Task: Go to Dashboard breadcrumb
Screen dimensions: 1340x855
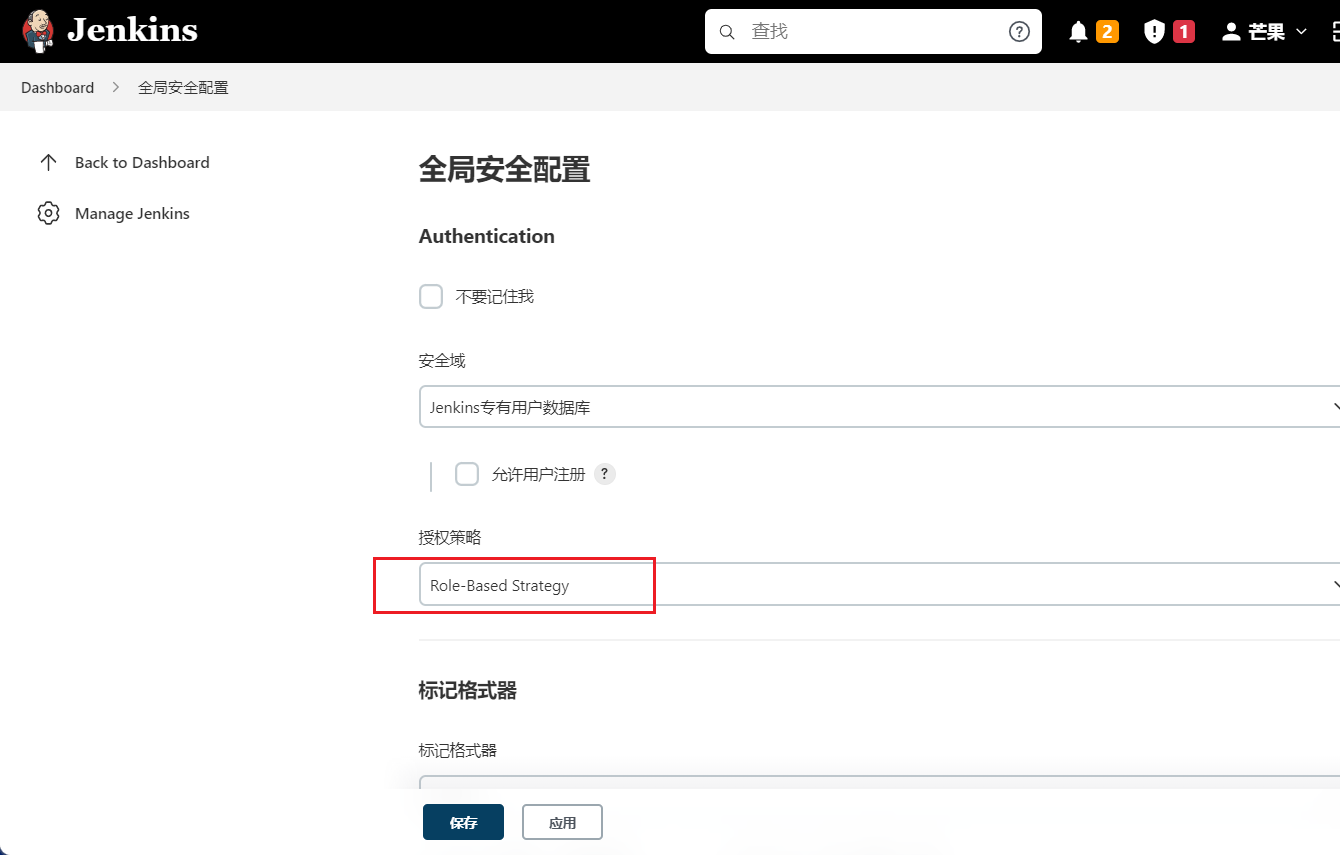Action: (58, 87)
